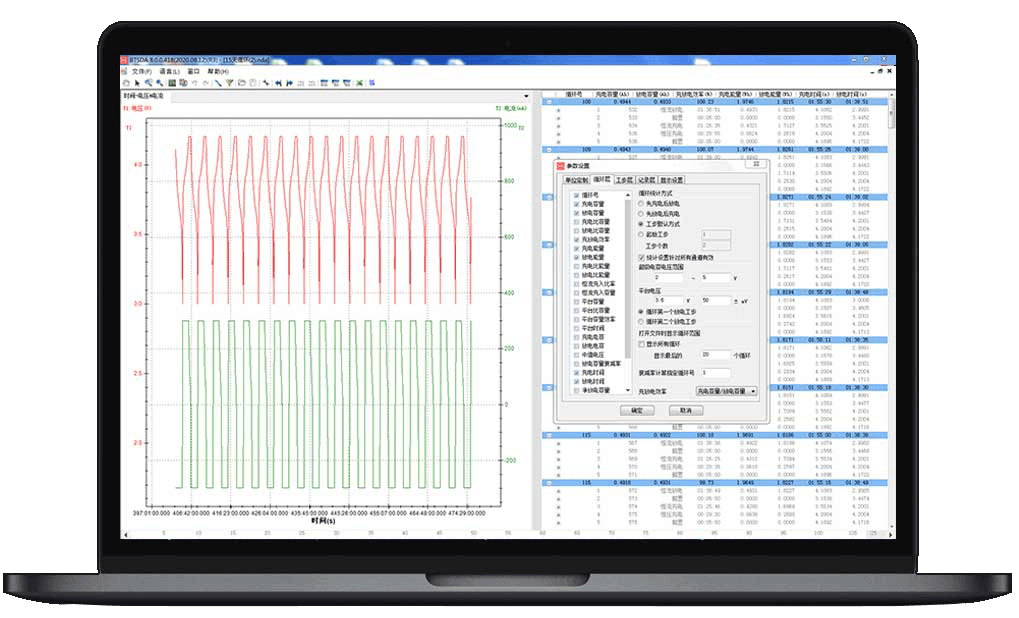Open the chart type dropdown above graph
The width and height of the screenshot is (1019, 618).
pyautogui.click(x=526, y=96)
